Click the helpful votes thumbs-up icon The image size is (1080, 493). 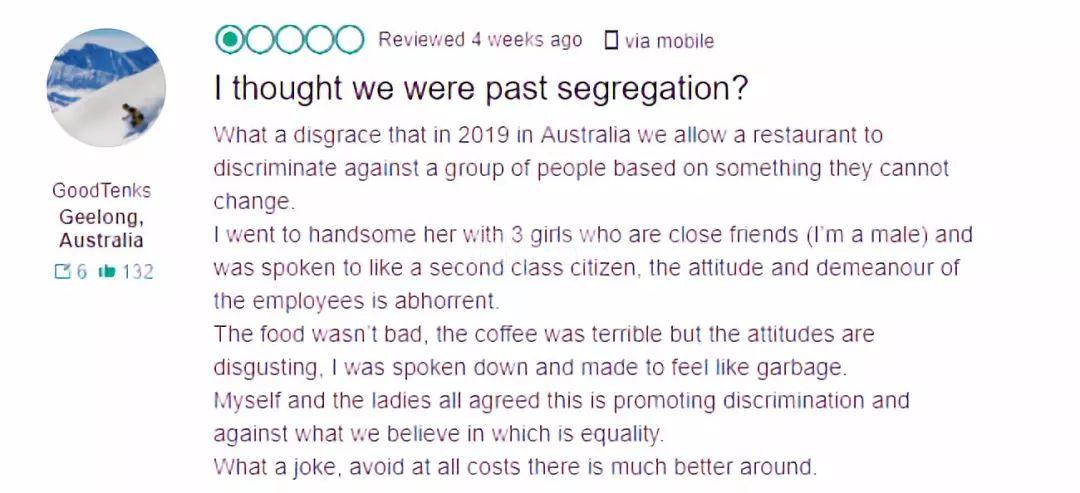coord(107,272)
